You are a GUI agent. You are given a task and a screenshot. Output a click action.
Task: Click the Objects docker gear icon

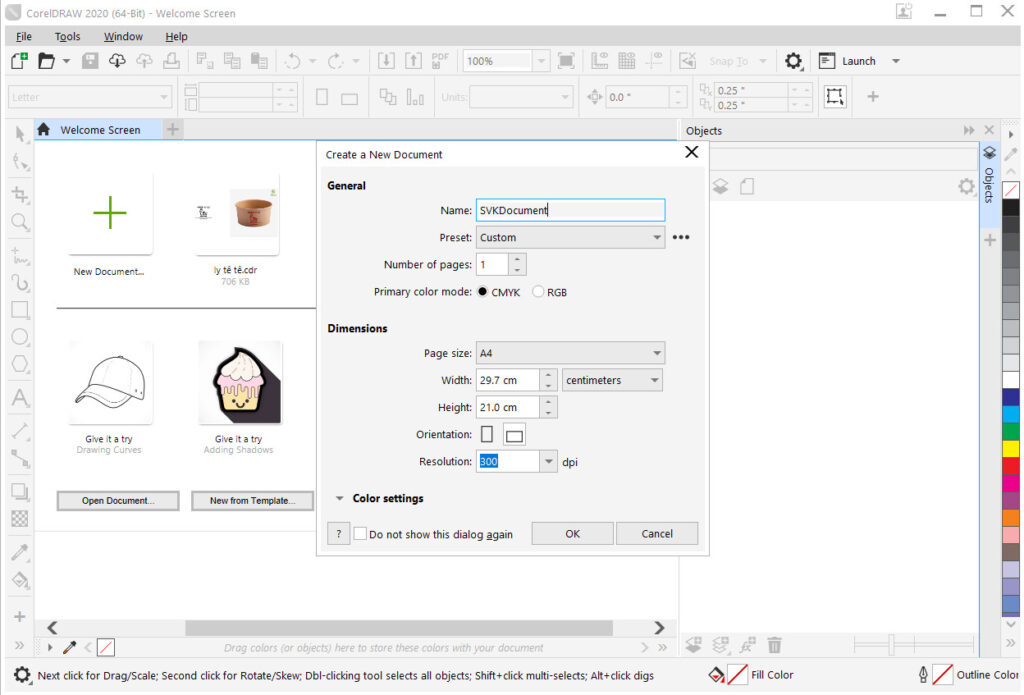966,187
